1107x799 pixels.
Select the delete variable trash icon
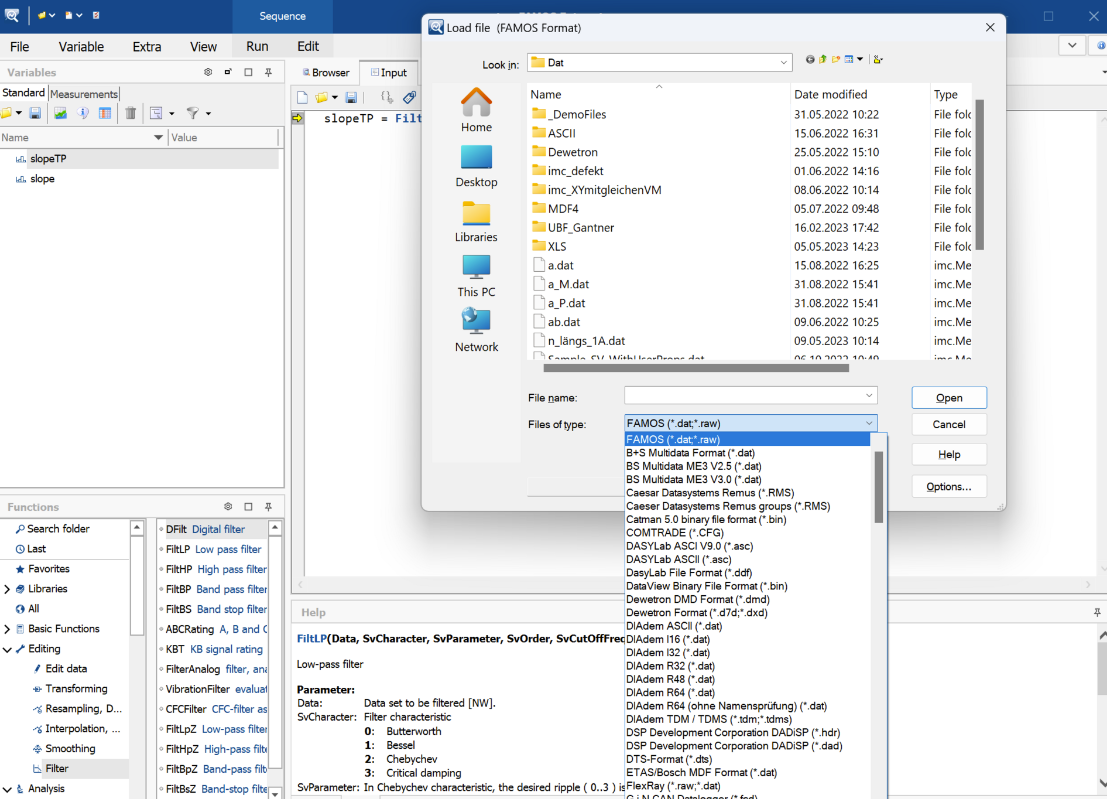click(130, 113)
